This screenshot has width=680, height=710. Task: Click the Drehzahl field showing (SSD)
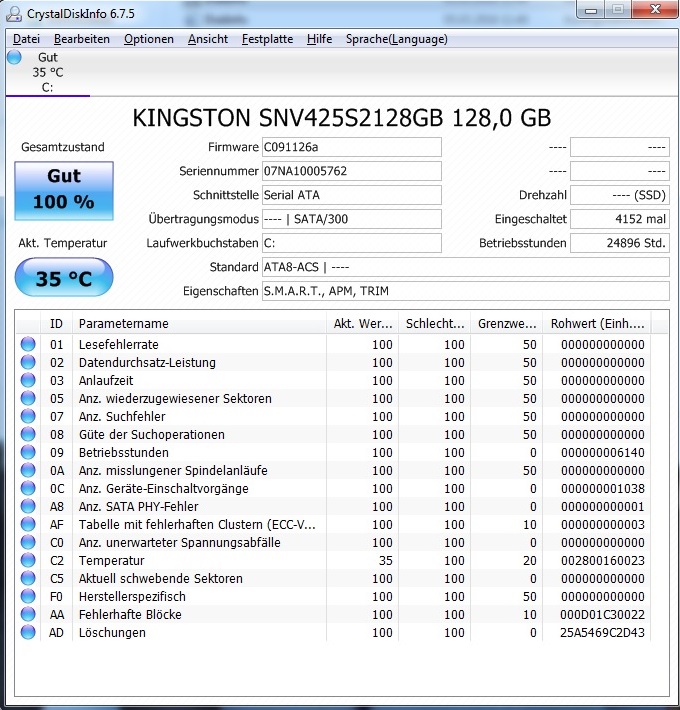pos(619,195)
